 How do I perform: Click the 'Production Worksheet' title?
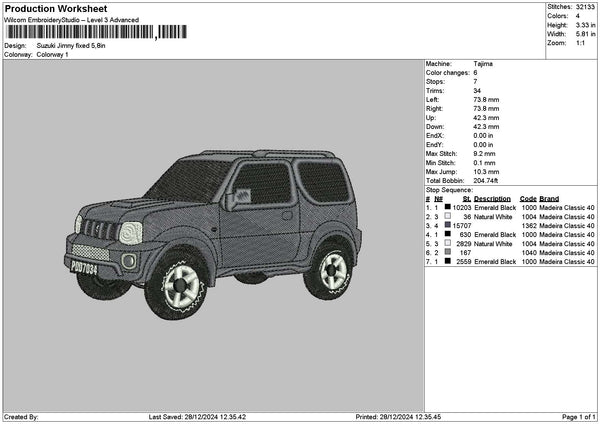(56, 8)
